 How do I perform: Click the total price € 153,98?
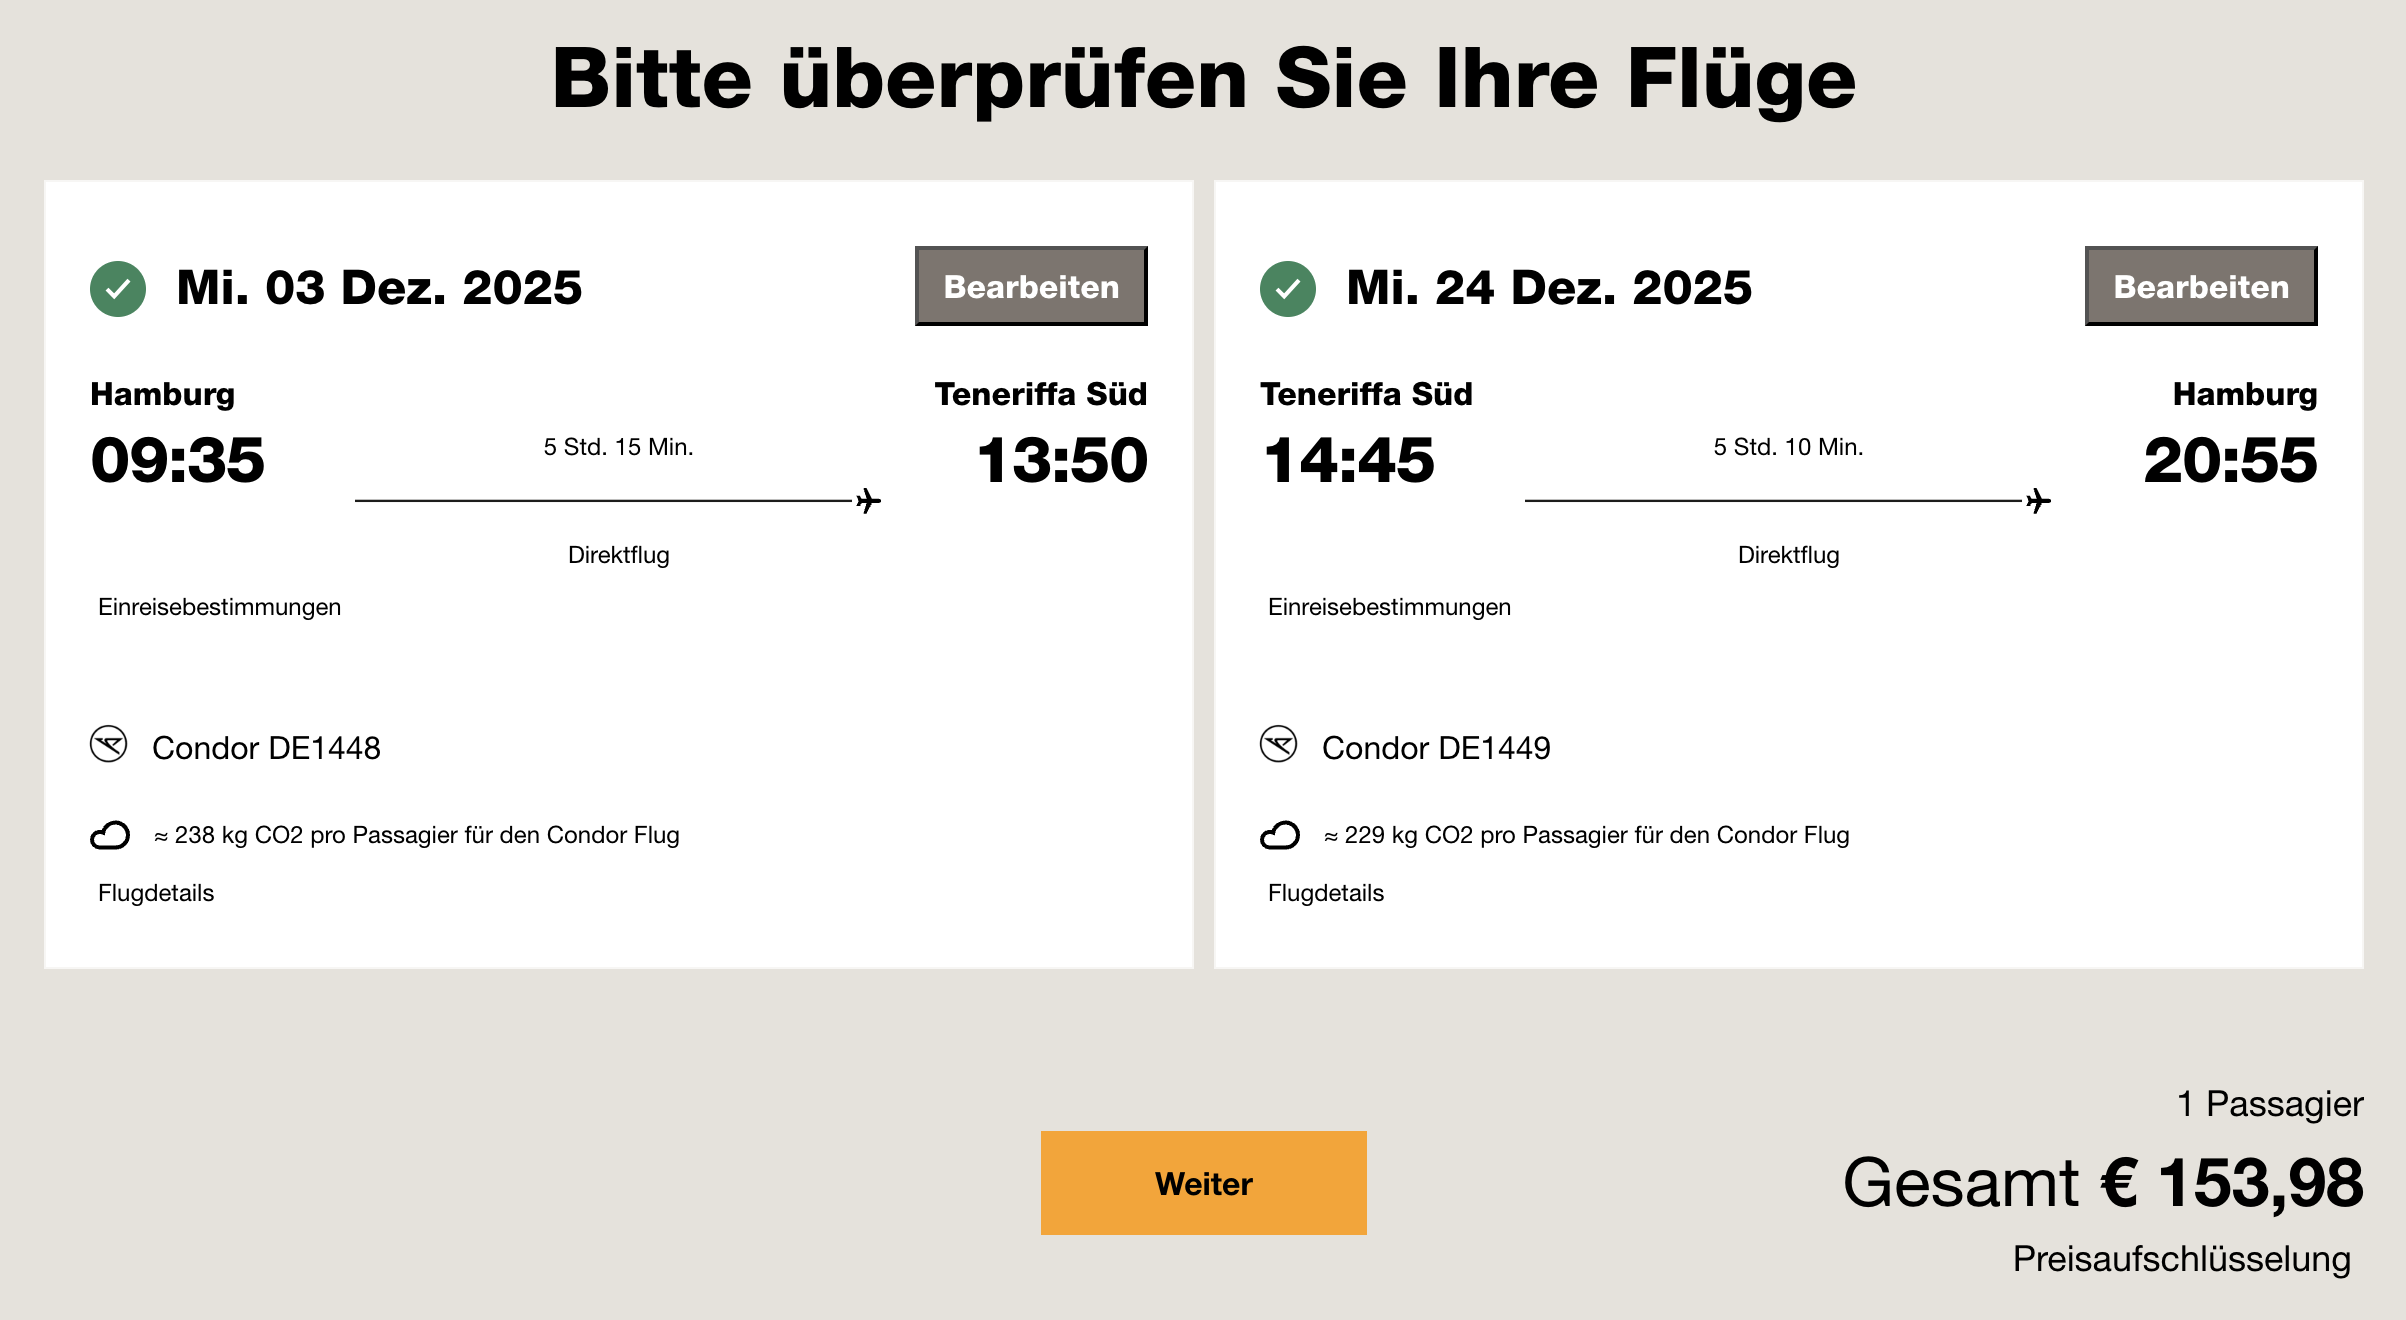pyautogui.click(x=2231, y=1183)
